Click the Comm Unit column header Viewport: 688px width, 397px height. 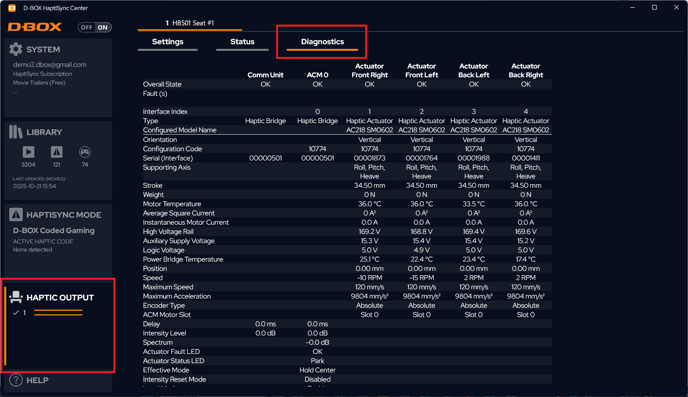265,75
